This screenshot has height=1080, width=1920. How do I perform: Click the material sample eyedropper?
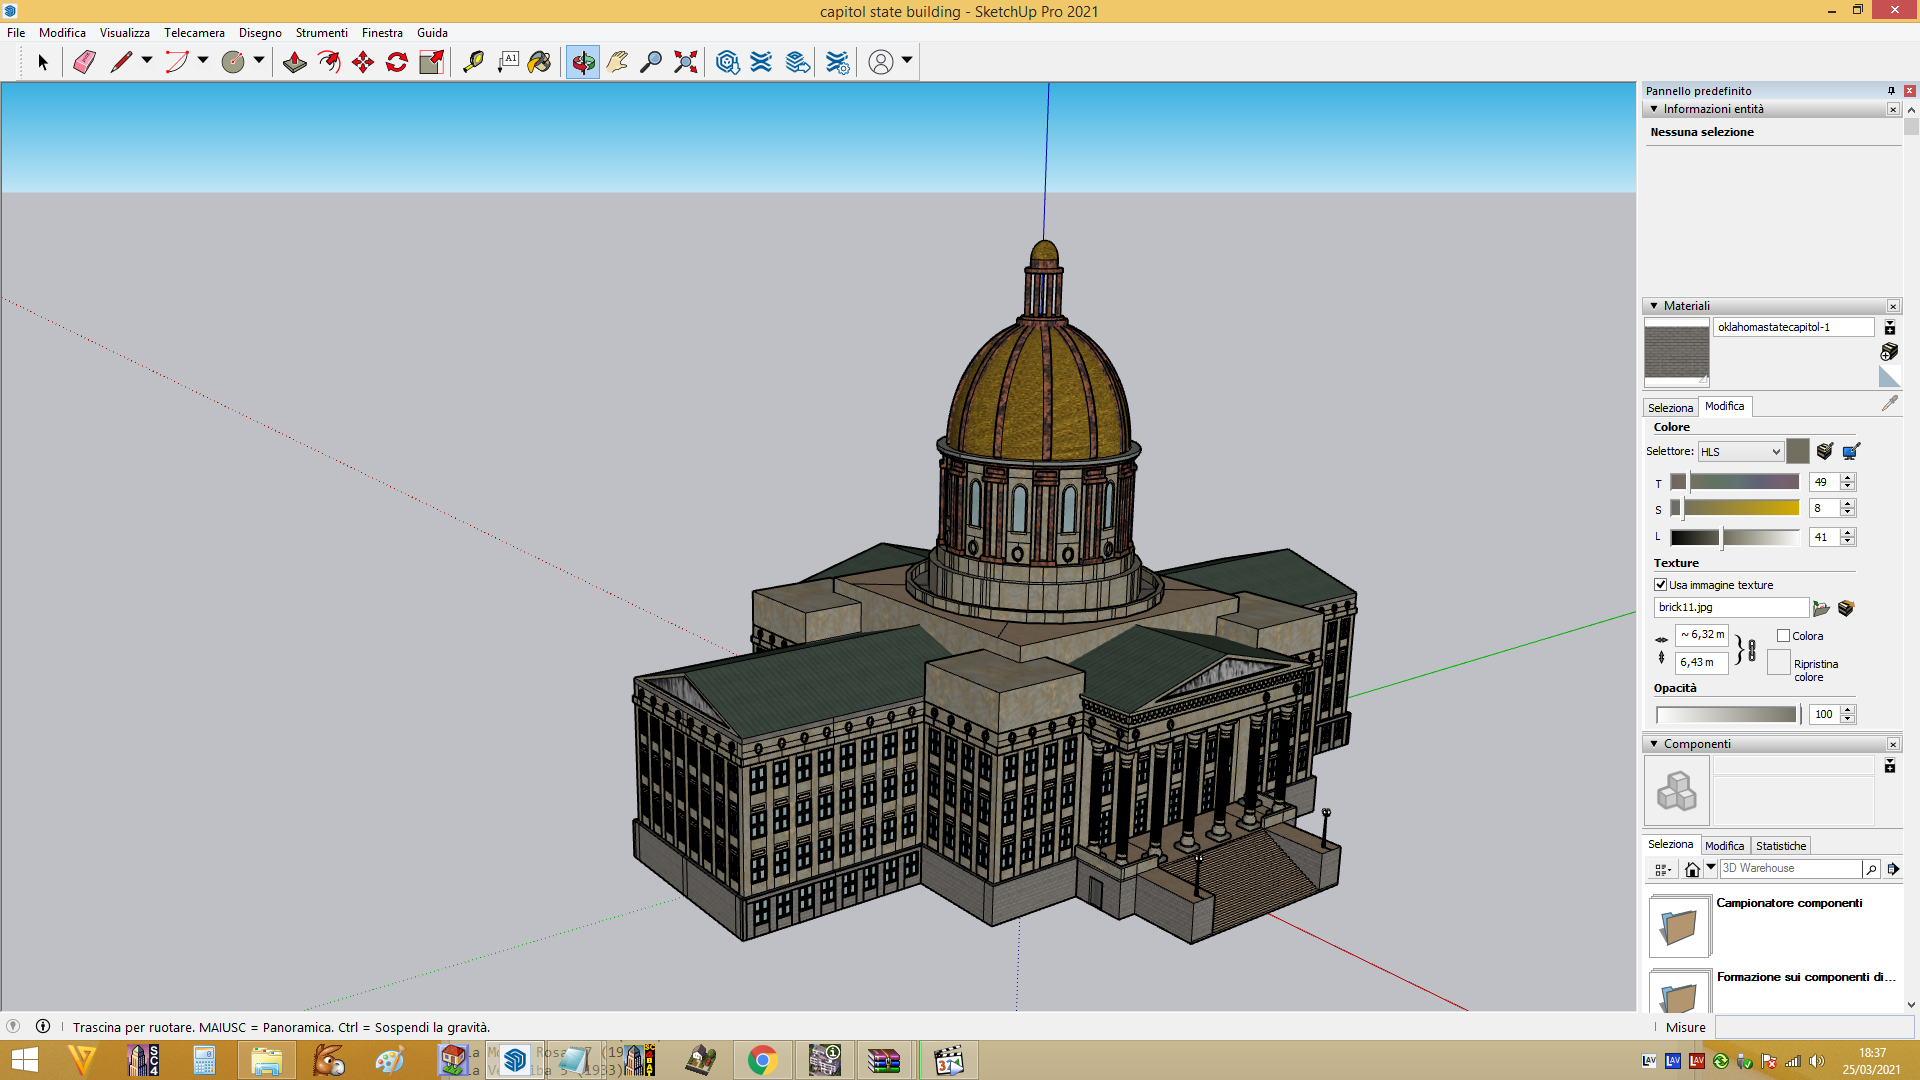[x=1889, y=403]
